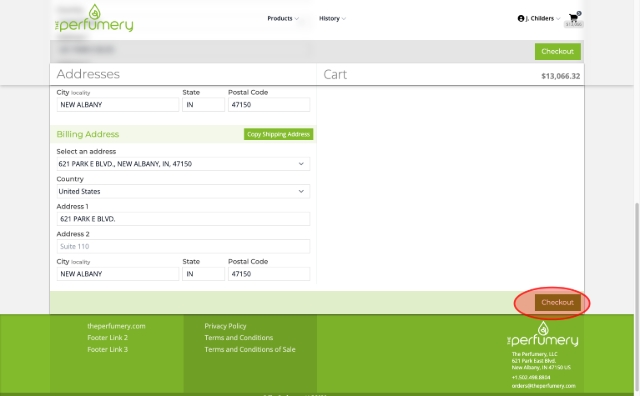Expand the Products menu
This screenshot has height=396, width=640.
283,18
